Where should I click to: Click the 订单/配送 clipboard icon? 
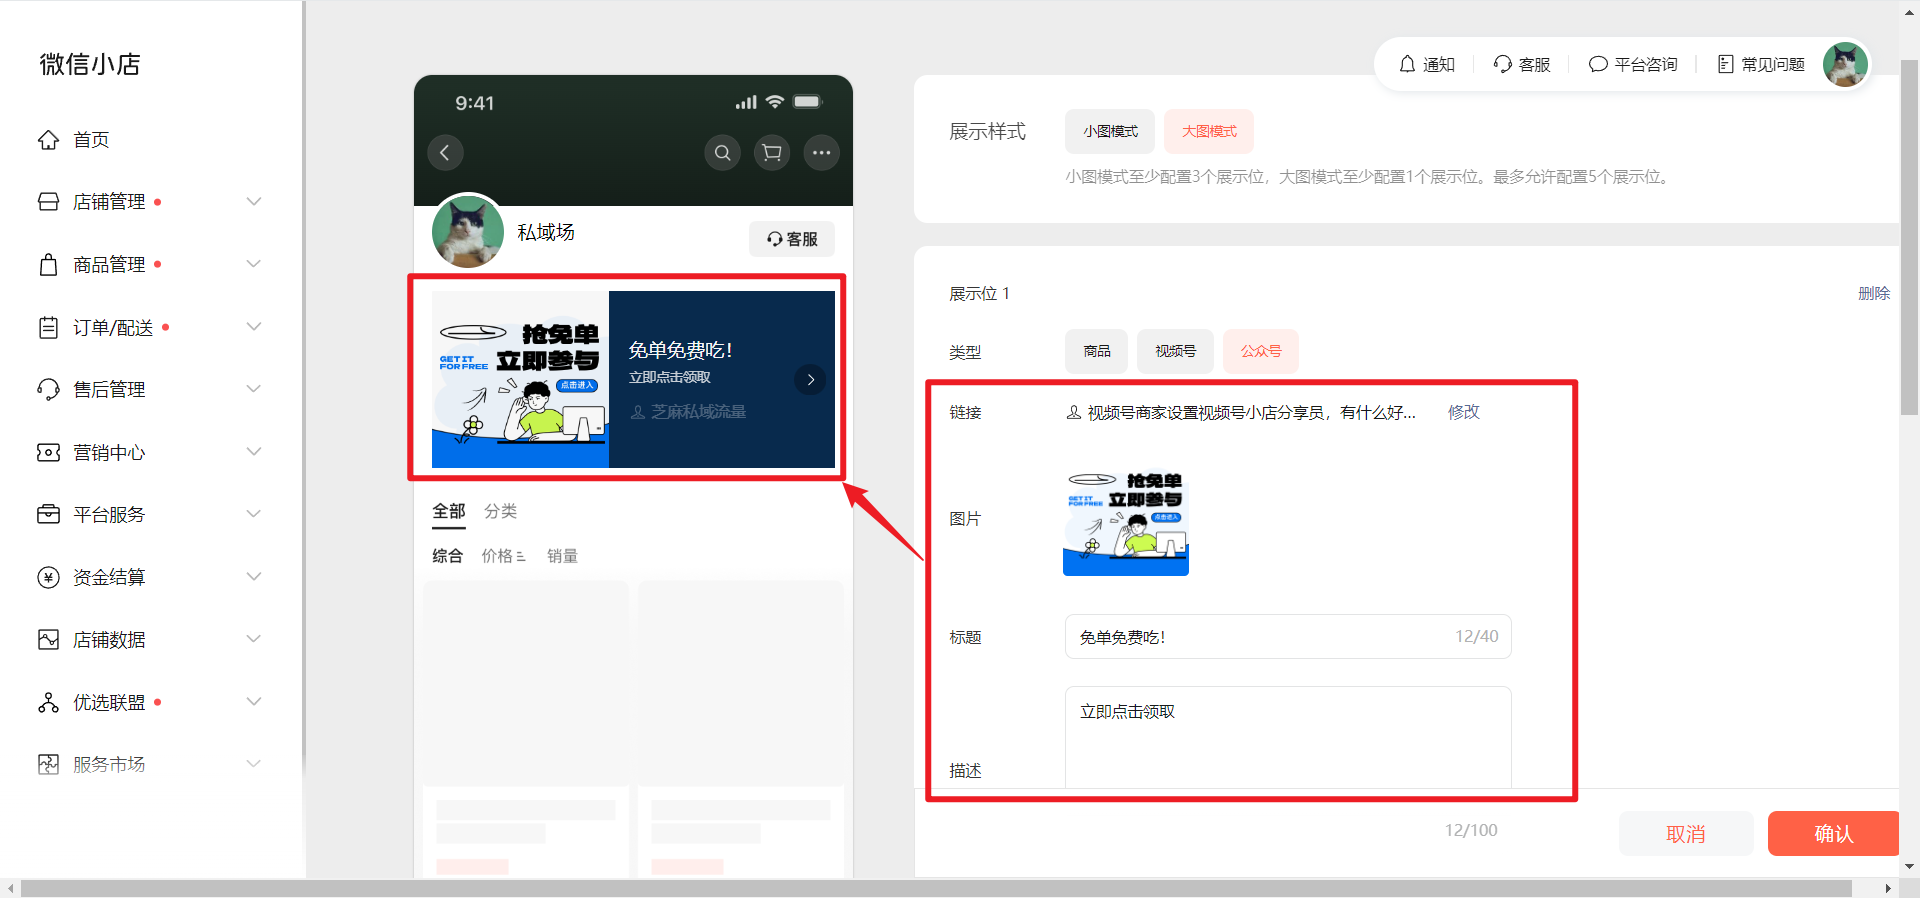pyautogui.click(x=48, y=327)
